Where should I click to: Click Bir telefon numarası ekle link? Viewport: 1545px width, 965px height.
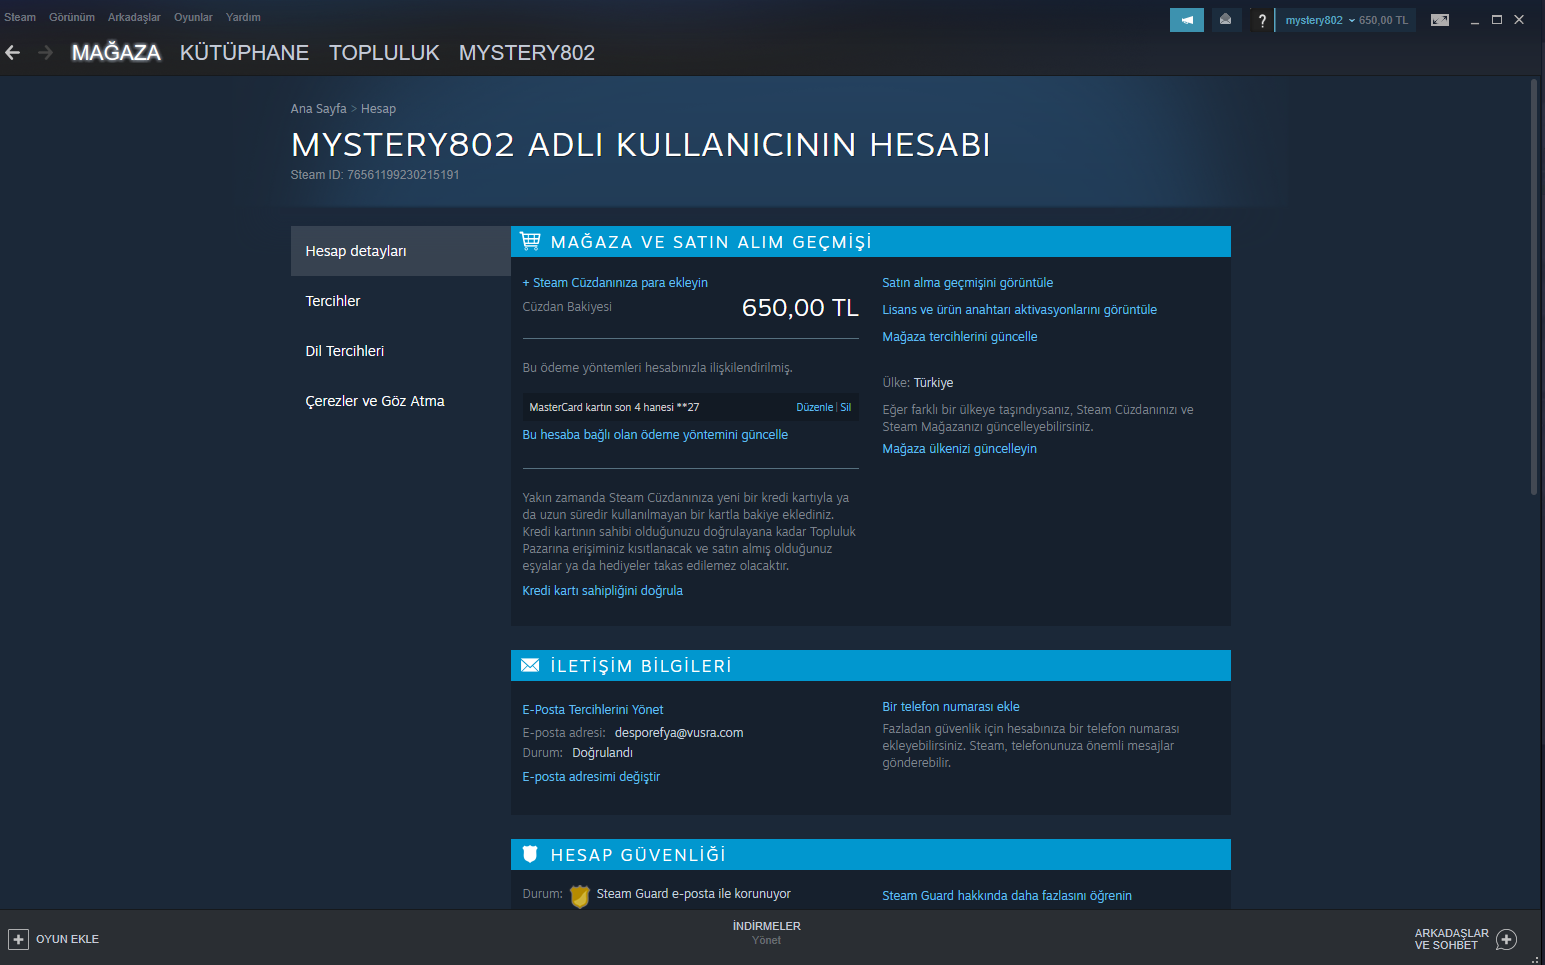tap(951, 707)
